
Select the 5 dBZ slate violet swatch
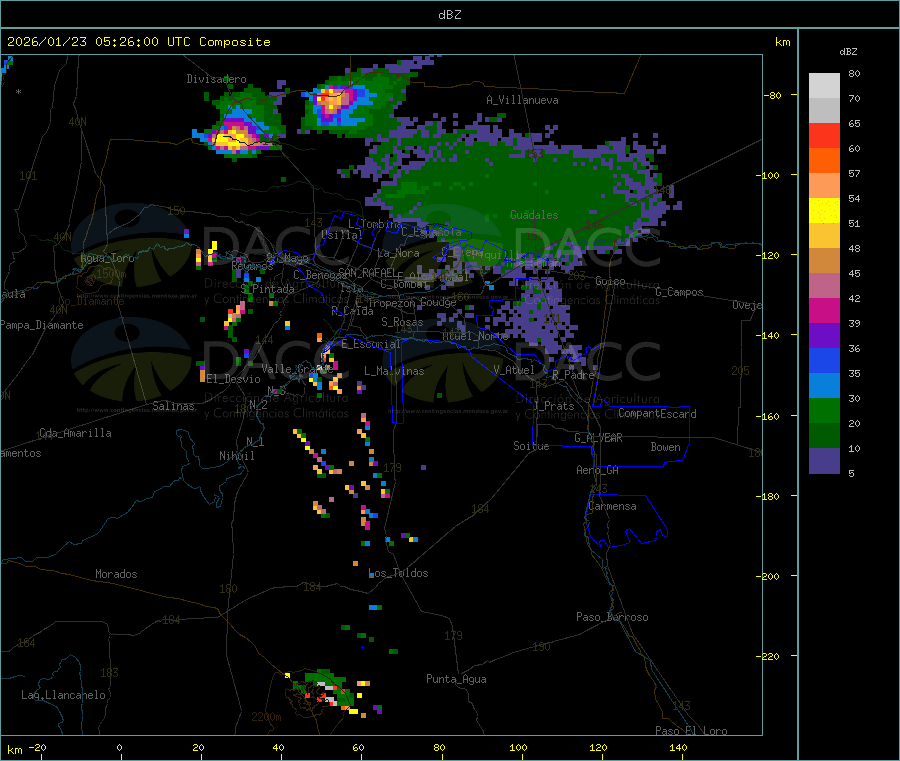(824, 460)
